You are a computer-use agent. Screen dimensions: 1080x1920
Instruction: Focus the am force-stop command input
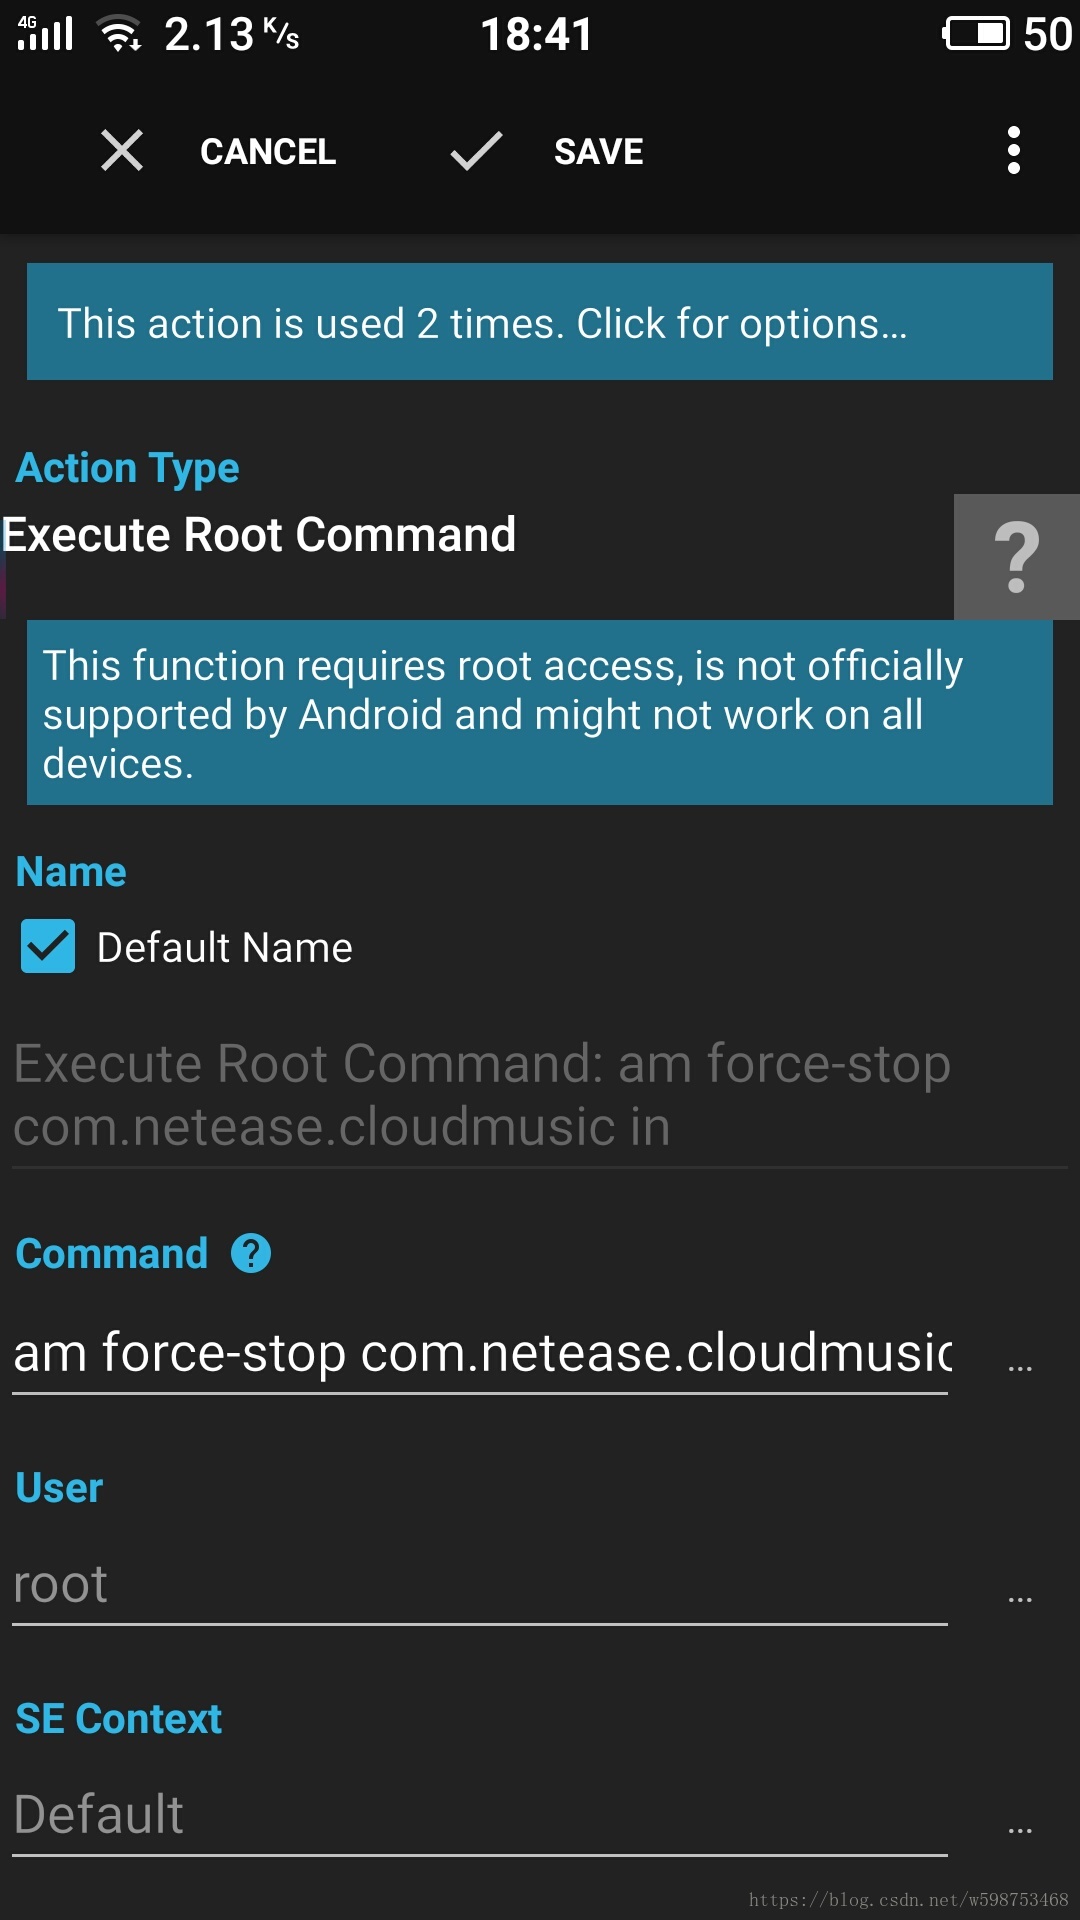[x=480, y=1353]
